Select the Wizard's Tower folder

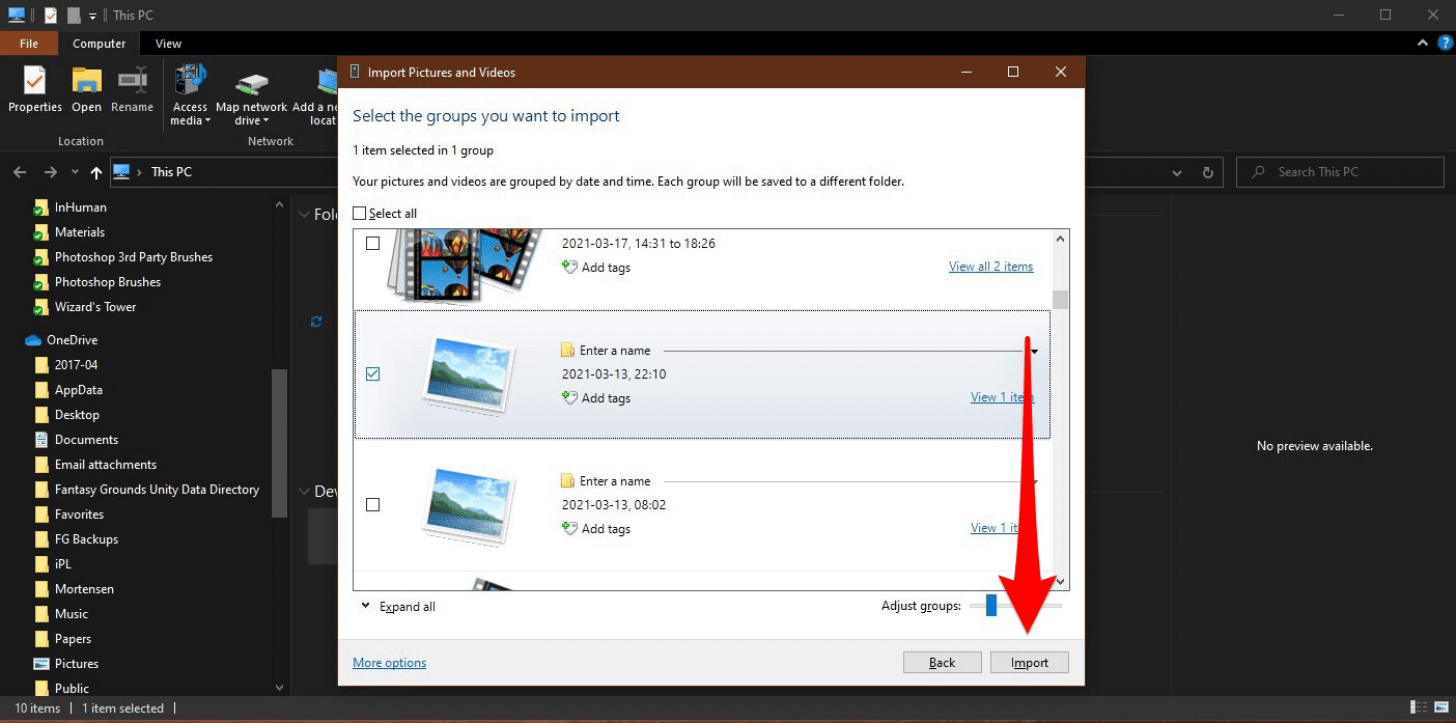click(95, 307)
